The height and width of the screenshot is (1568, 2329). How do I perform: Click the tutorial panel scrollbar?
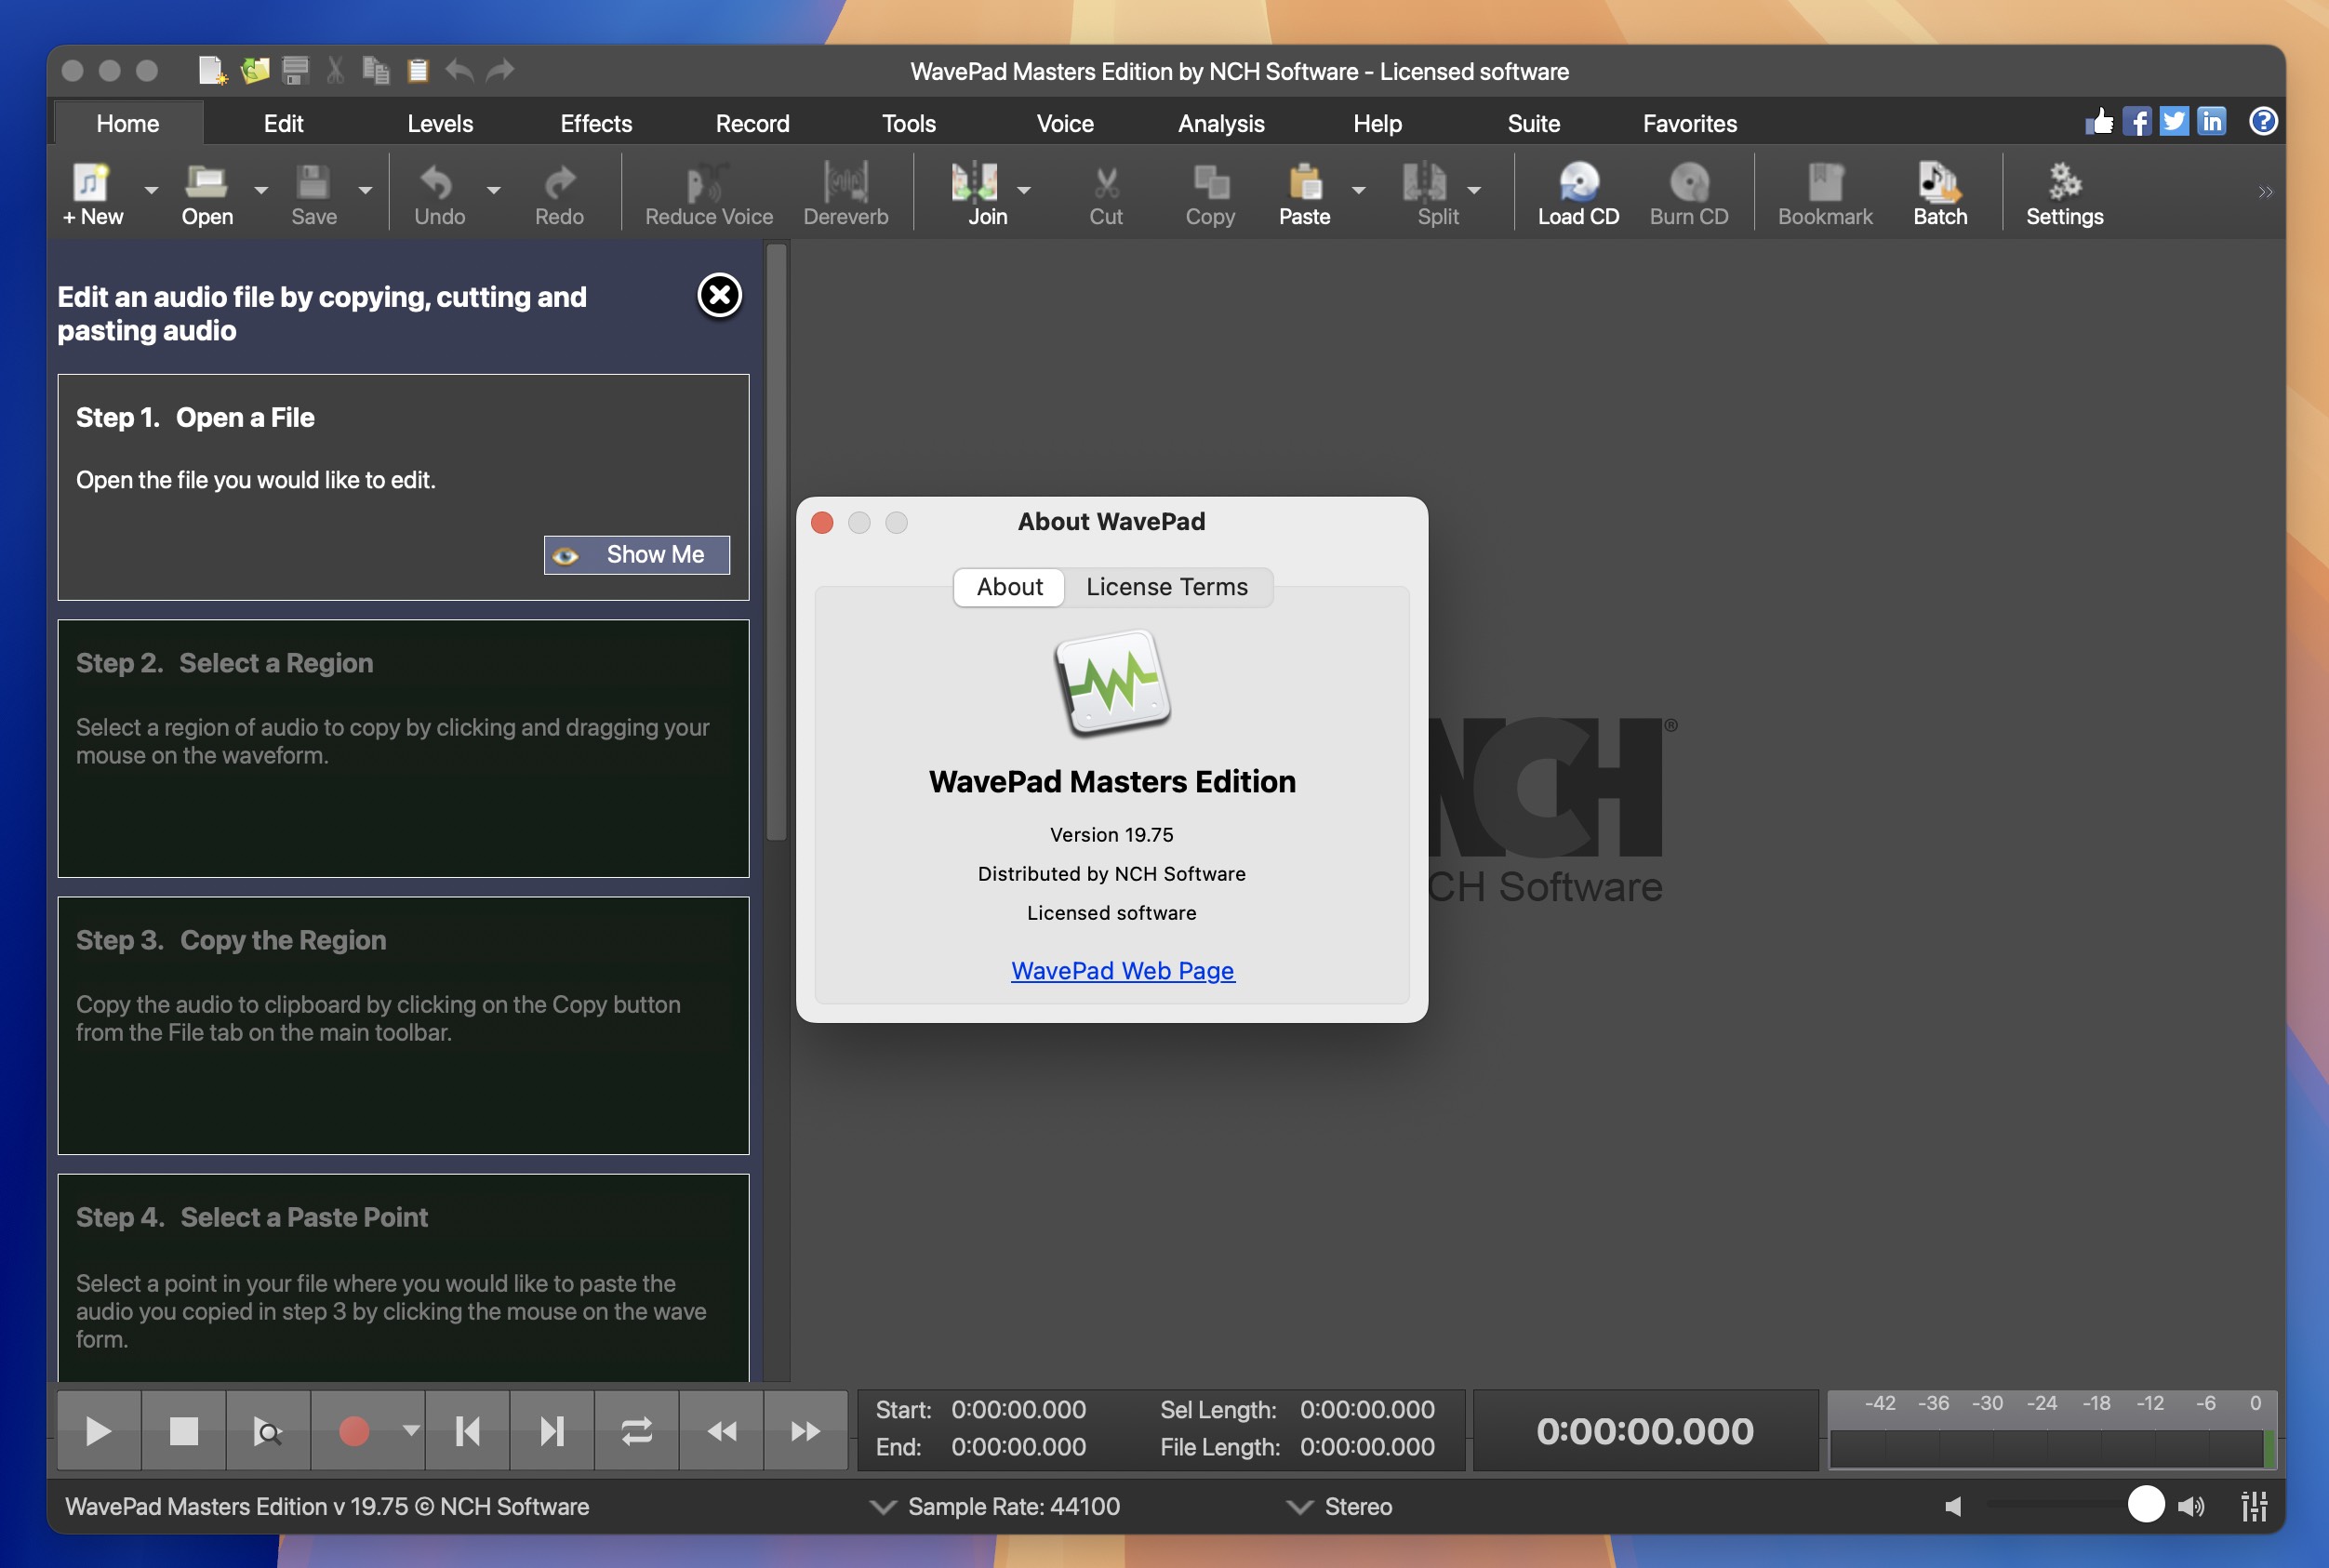click(776, 542)
